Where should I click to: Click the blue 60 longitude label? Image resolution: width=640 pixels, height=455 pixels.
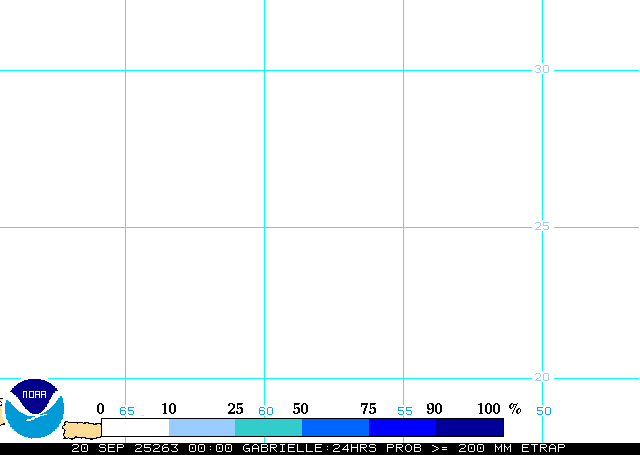tap(266, 411)
